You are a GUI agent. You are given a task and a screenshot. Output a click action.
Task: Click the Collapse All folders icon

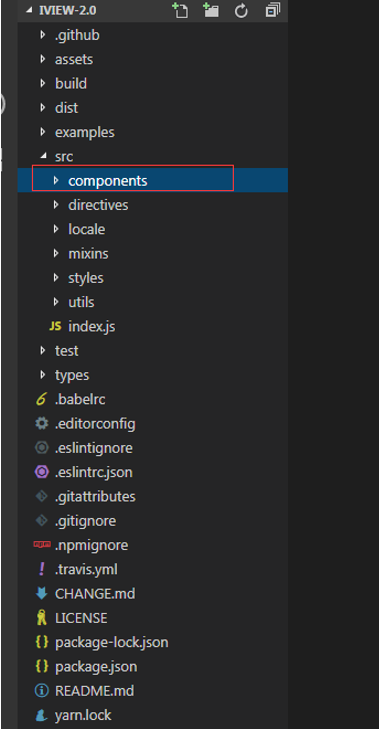pos(273,10)
